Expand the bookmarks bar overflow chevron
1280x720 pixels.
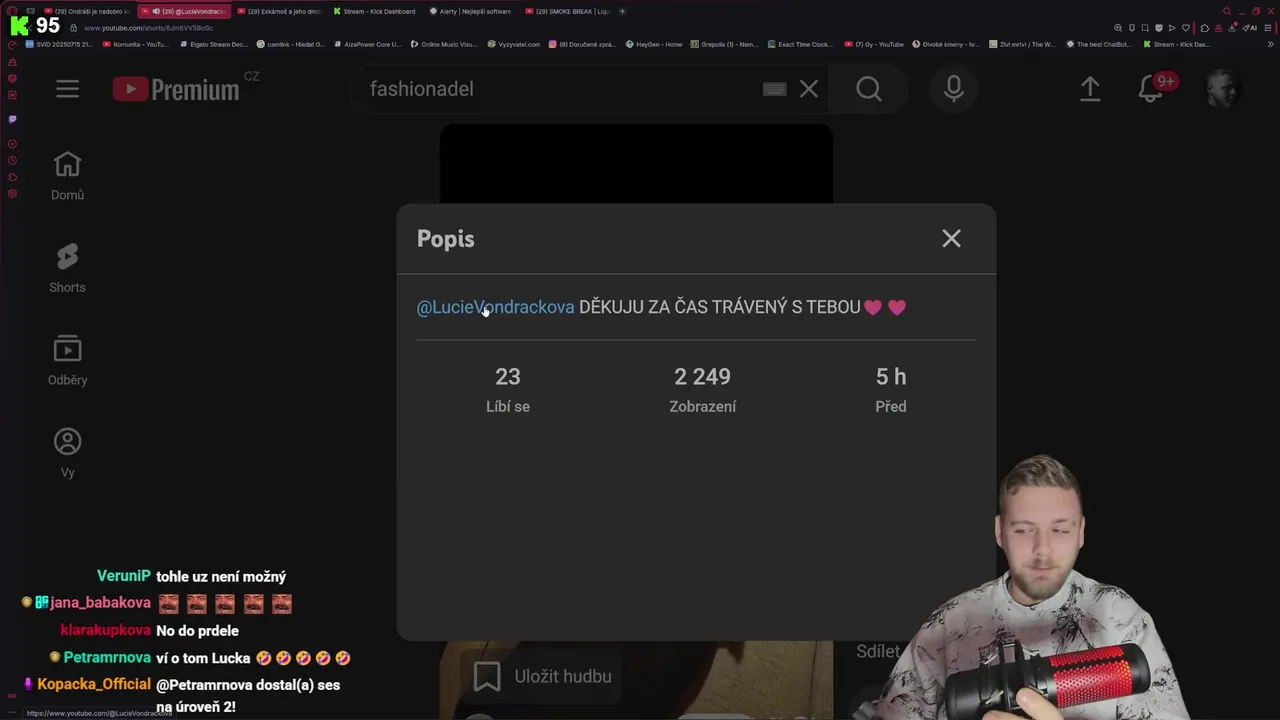1270,44
